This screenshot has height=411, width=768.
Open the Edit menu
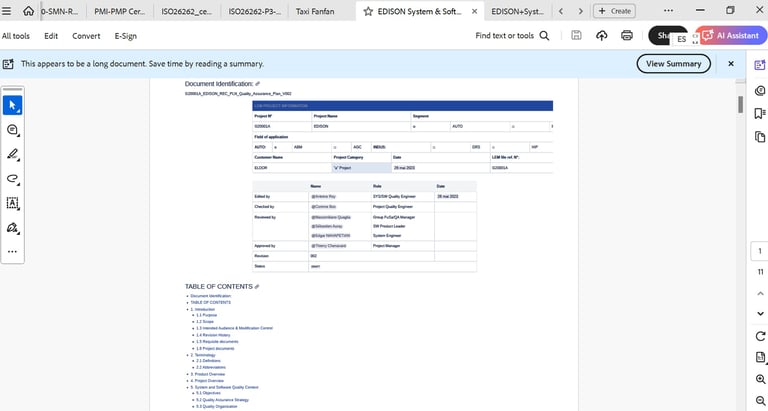(x=51, y=36)
